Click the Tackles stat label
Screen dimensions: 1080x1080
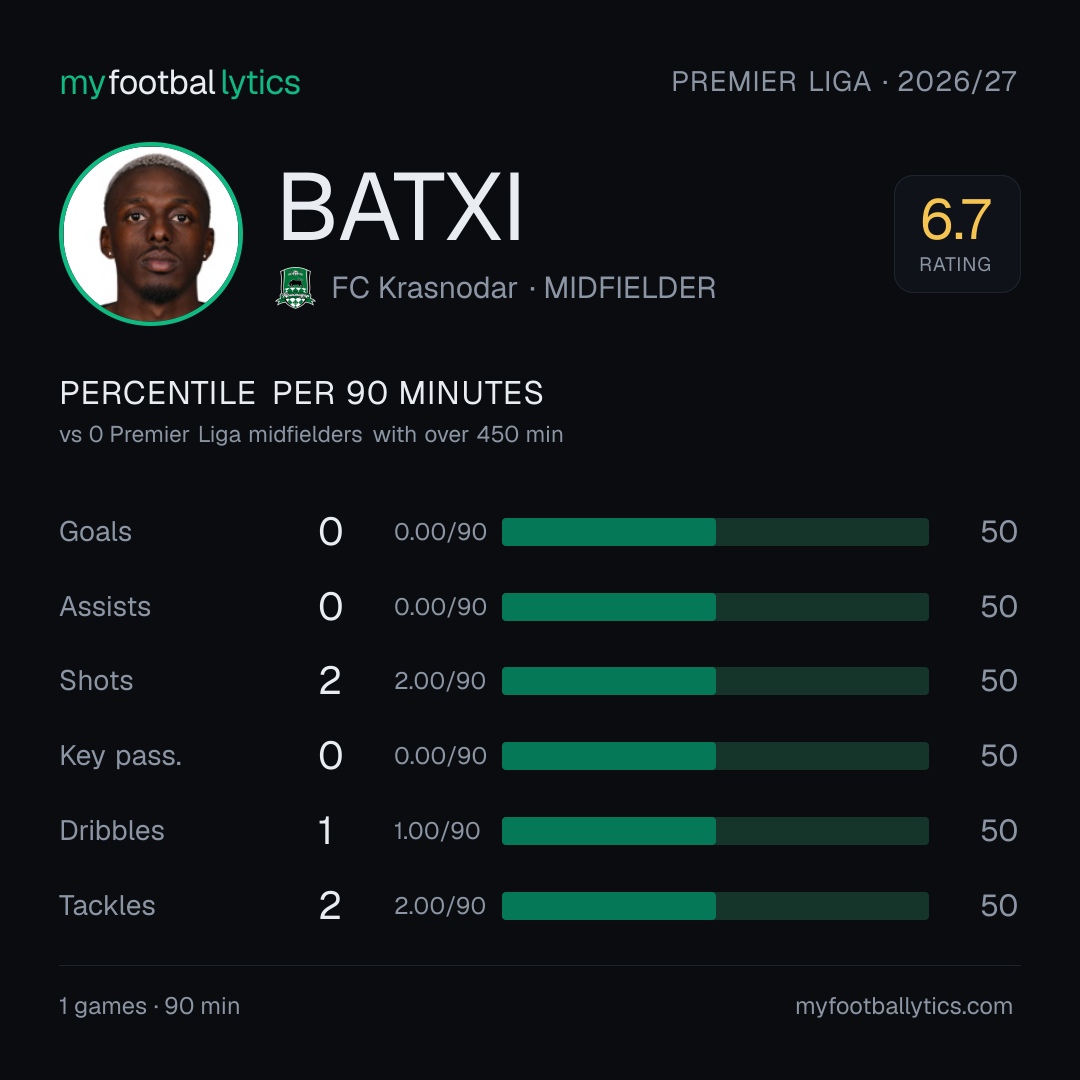tap(107, 906)
